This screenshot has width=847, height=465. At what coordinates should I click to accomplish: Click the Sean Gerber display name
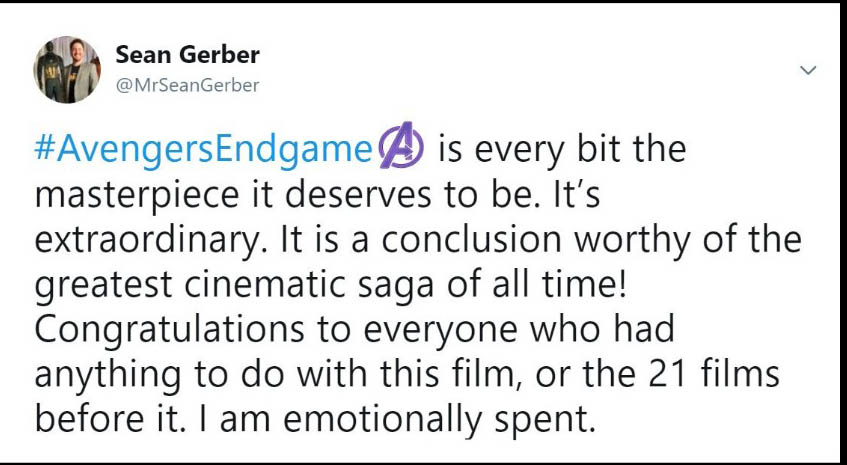pyautogui.click(x=187, y=54)
